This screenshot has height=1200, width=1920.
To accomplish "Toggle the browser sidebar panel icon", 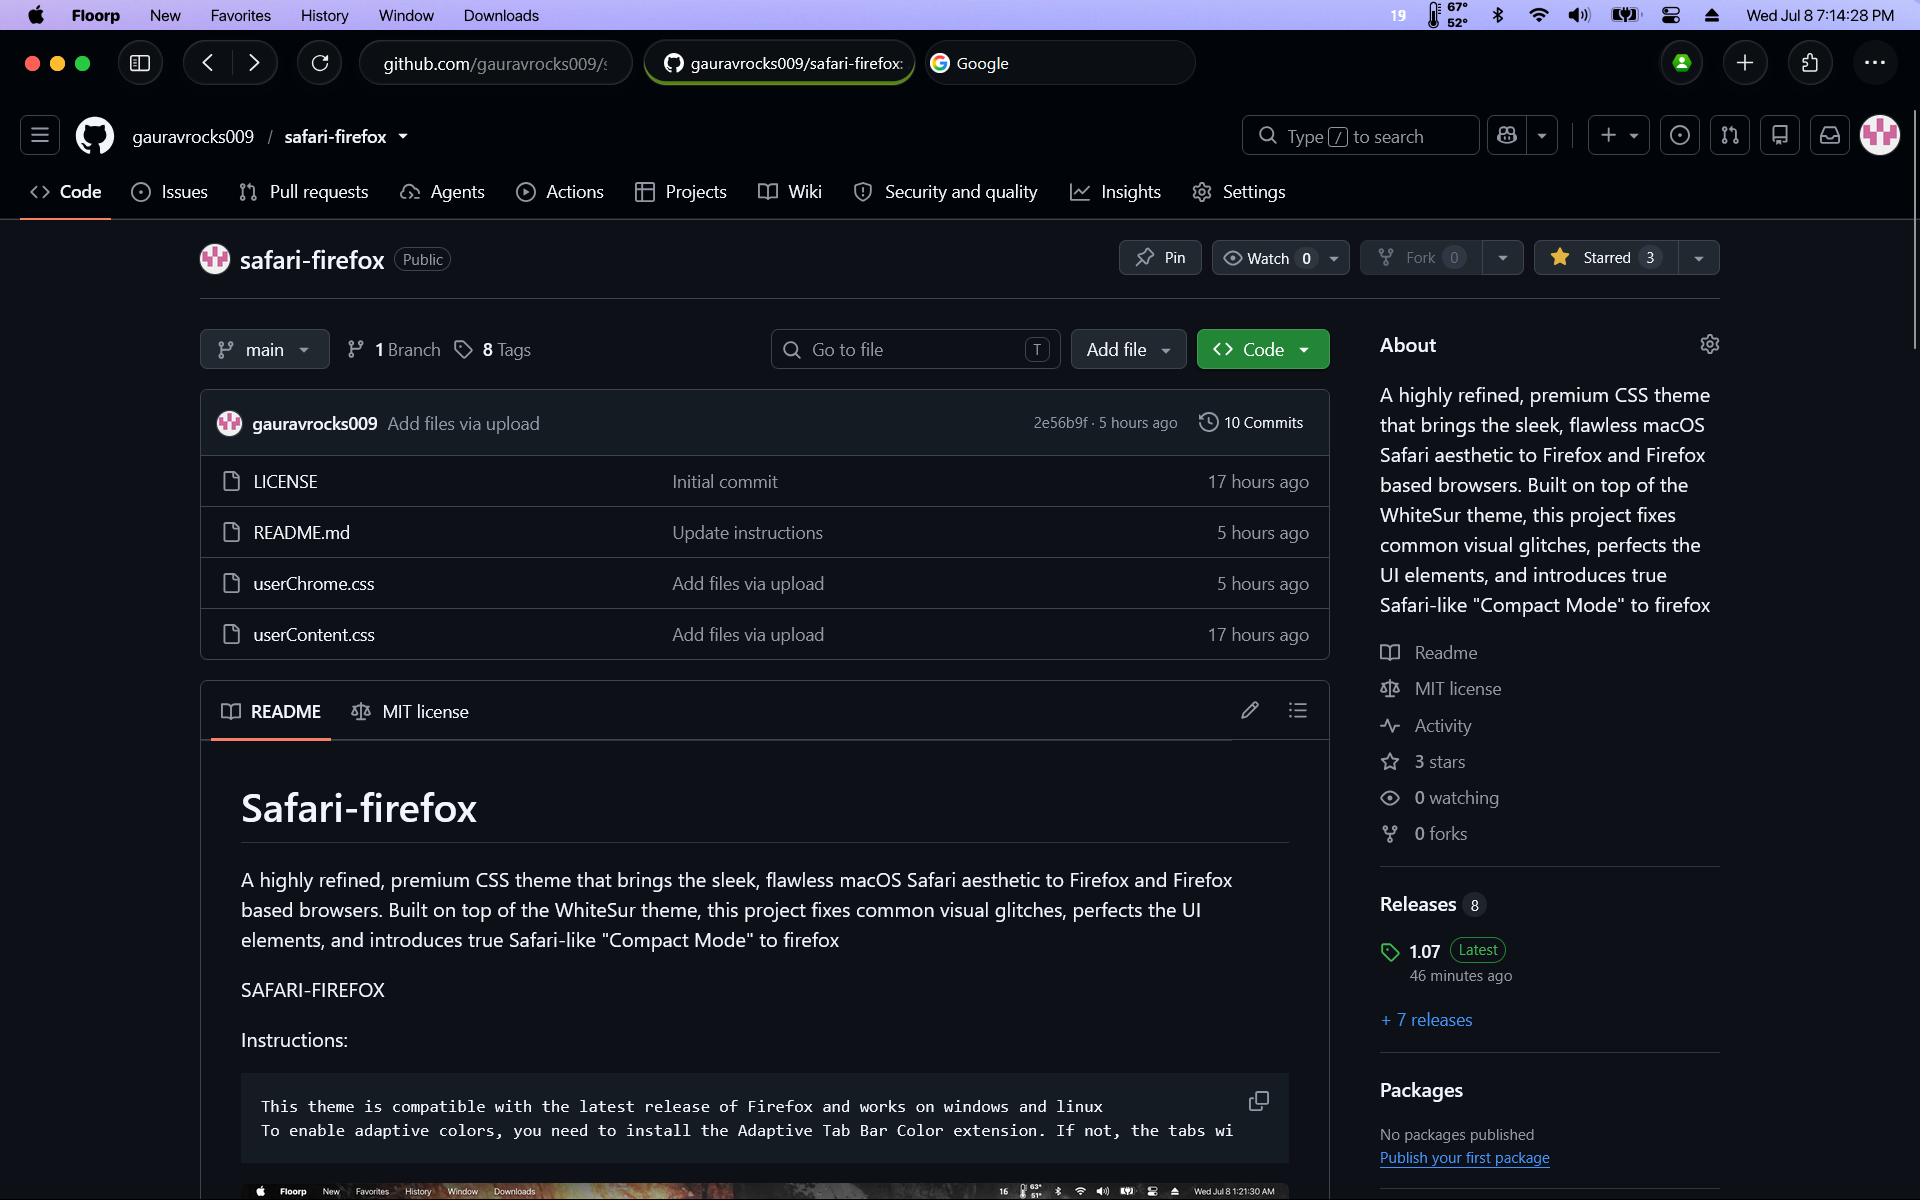I will [x=140, y=63].
